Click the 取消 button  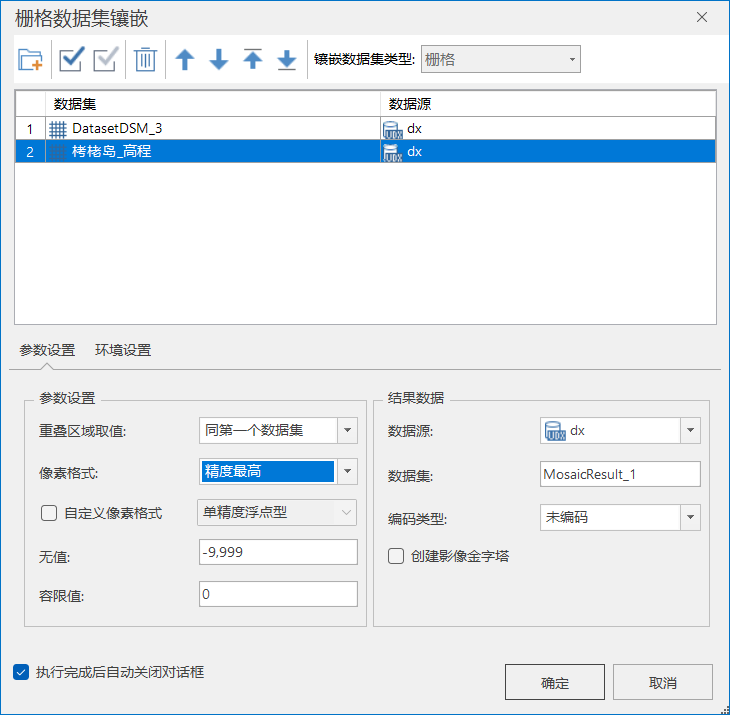[662, 682]
